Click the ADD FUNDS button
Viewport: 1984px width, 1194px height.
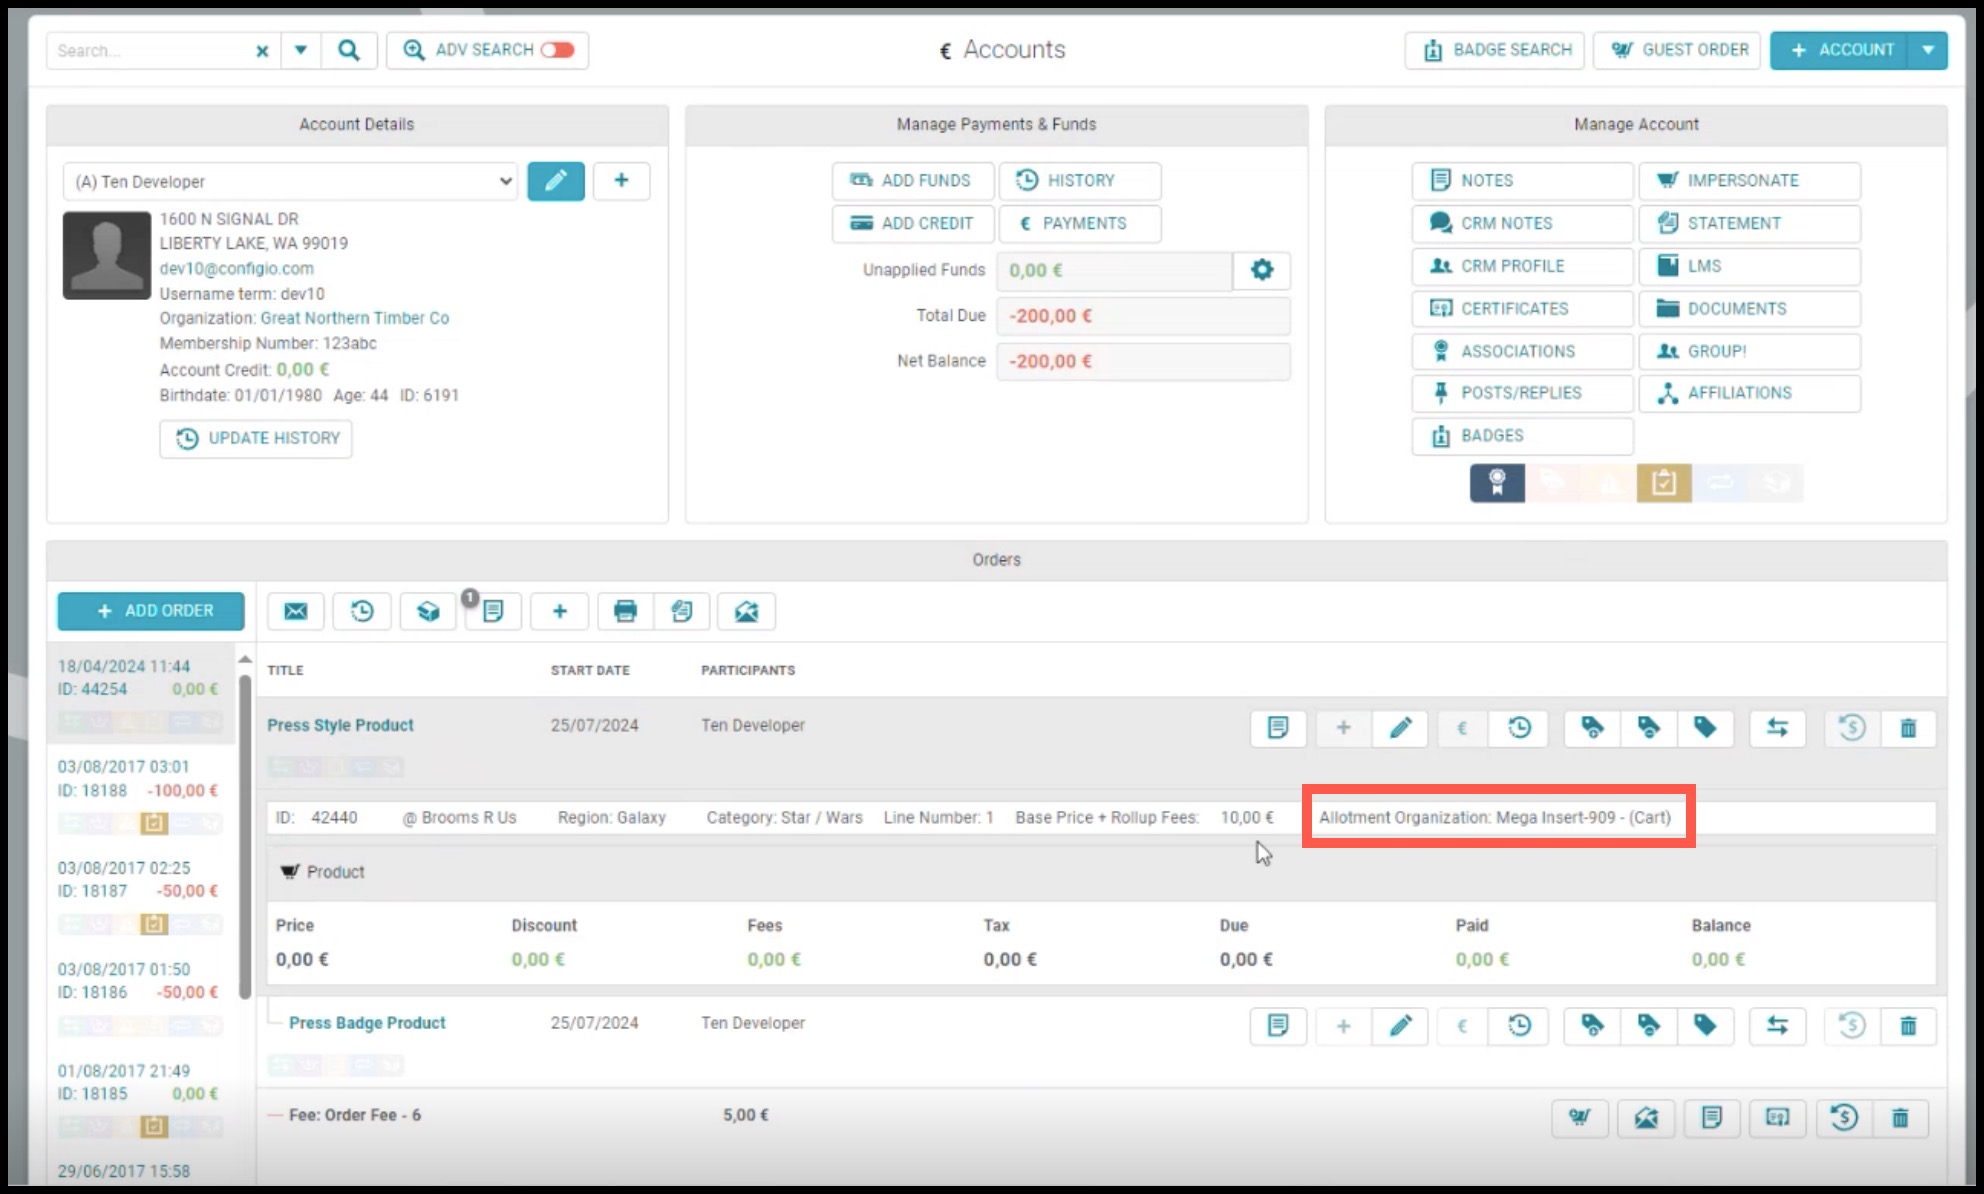tap(913, 181)
